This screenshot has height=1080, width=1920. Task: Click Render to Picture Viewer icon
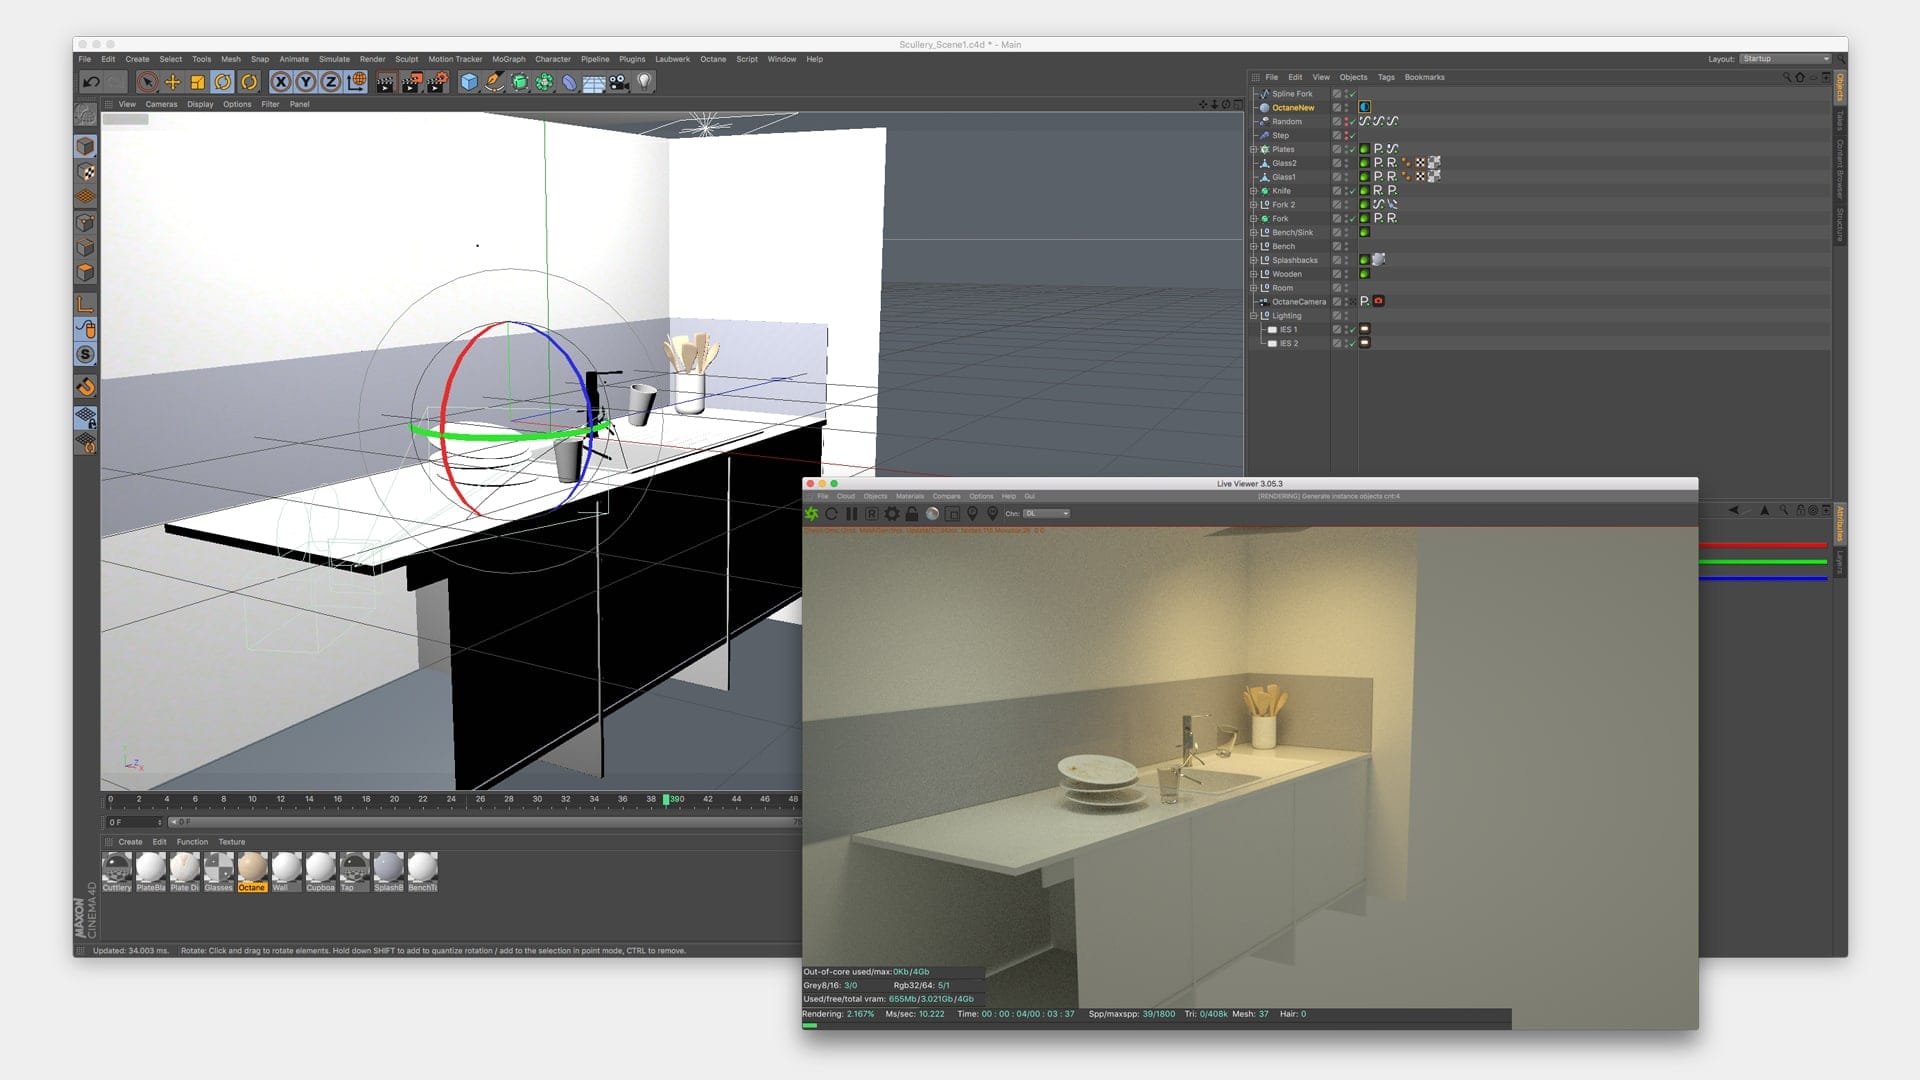click(411, 82)
